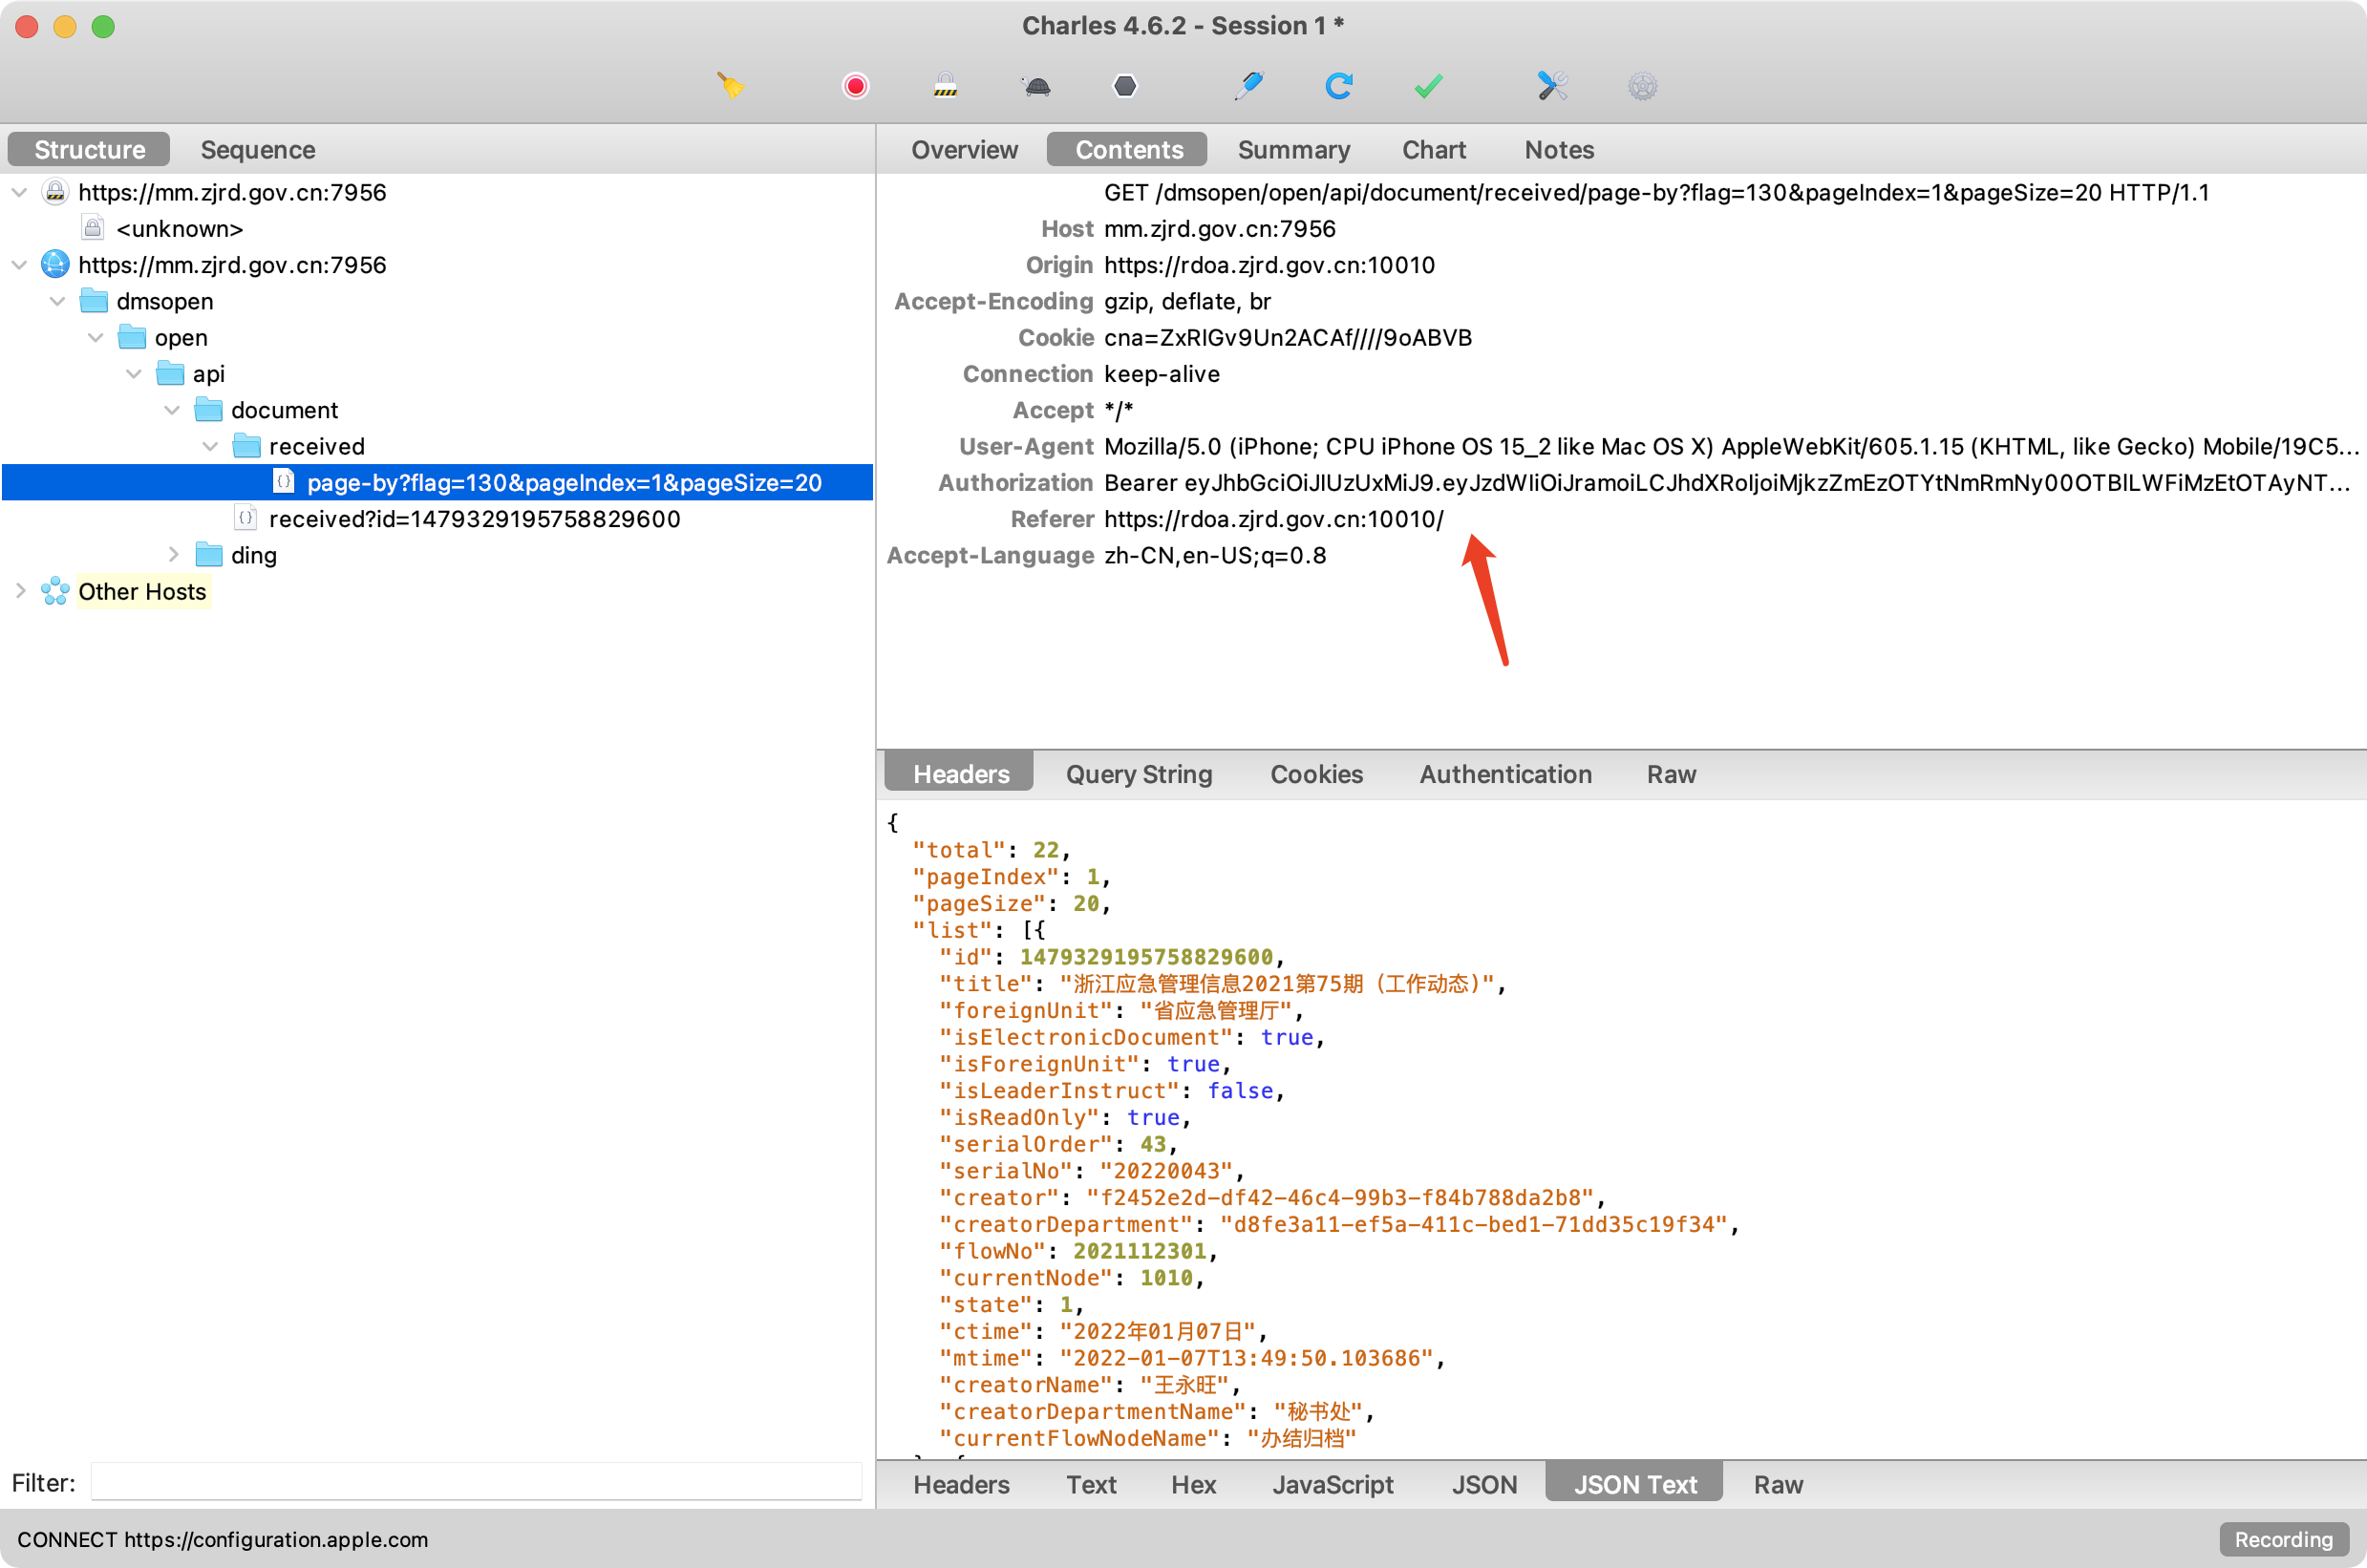The image size is (2367, 1568).
Task: Click the broom Clear Session icon
Action: (731, 86)
